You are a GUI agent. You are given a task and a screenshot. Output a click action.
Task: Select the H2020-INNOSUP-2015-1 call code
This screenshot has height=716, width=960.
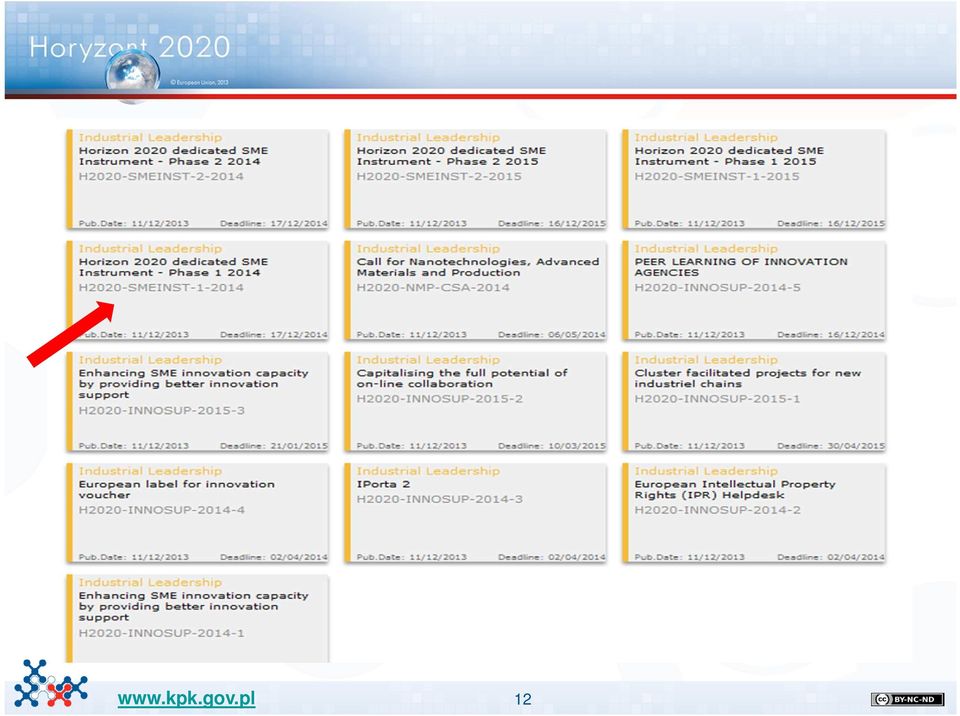pos(717,399)
